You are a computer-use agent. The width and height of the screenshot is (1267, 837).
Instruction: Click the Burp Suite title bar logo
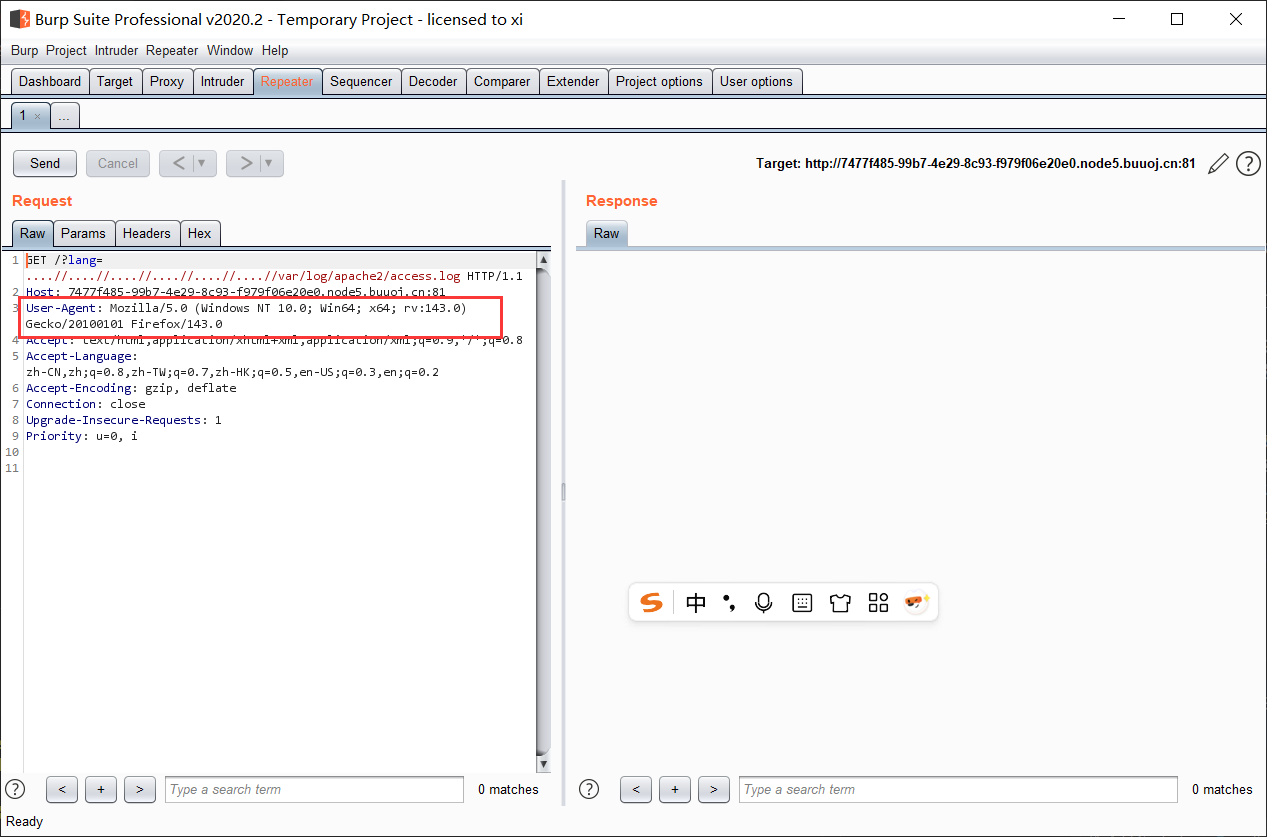[x=20, y=19]
